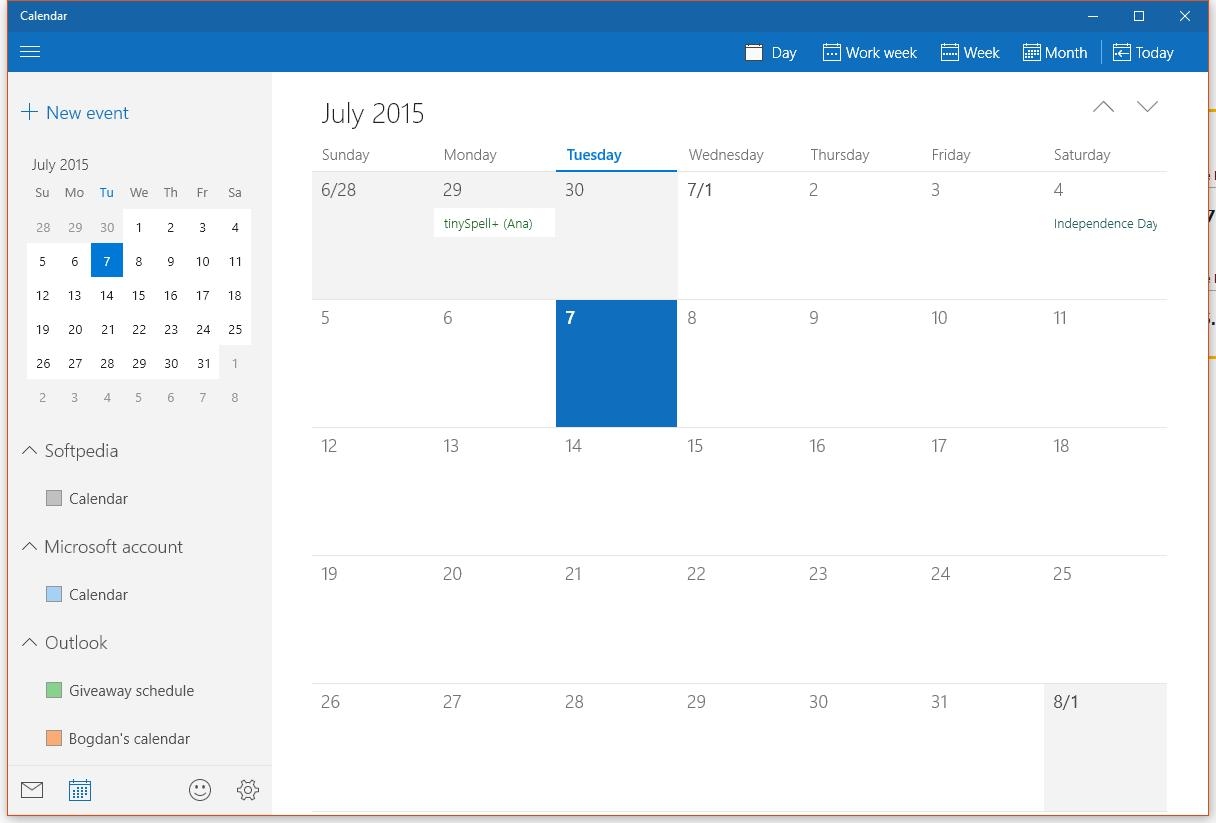Toggle the Softpedia Calendar color checkbox

[54, 498]
